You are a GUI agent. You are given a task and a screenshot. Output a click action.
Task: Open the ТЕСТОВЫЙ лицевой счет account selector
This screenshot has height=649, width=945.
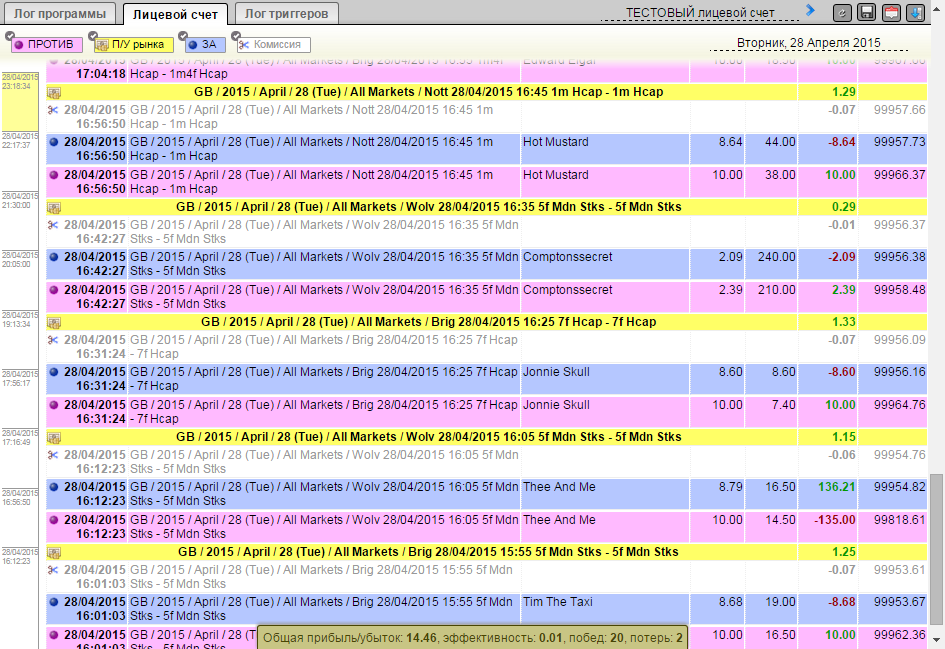[700, 13]
